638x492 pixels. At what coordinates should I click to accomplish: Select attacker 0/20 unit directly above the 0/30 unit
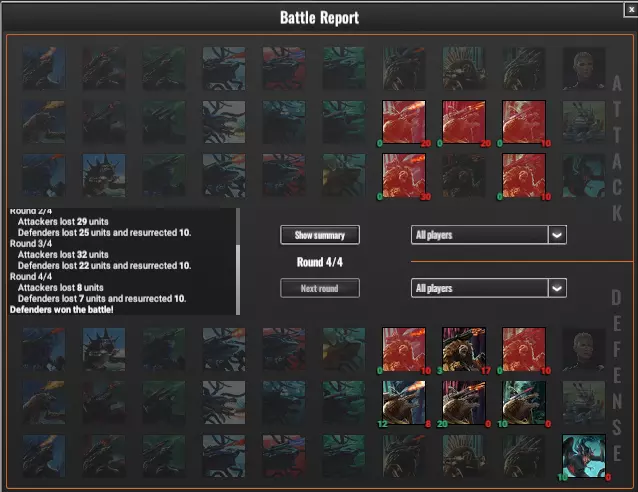pyautogui.click(x=404, y=122)
